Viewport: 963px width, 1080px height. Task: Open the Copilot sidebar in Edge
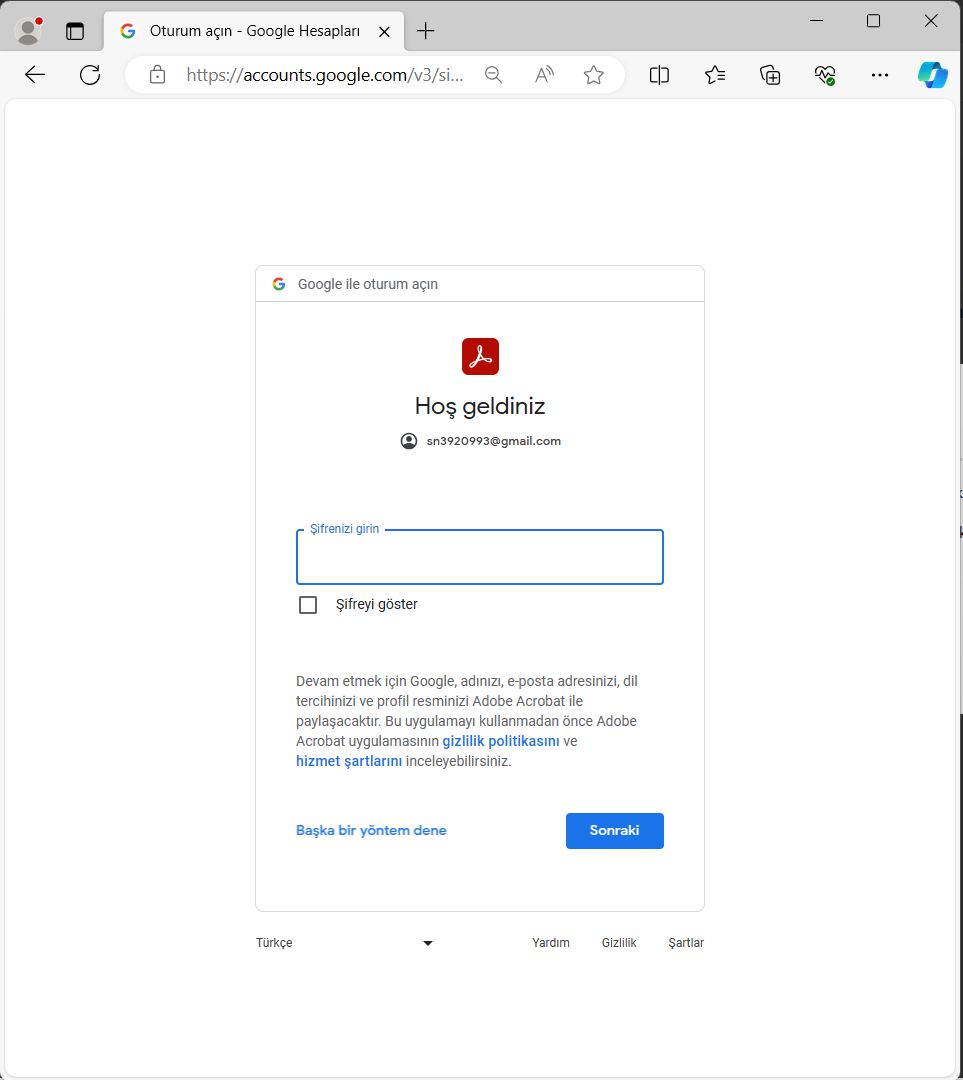click(x=932, y=75)
